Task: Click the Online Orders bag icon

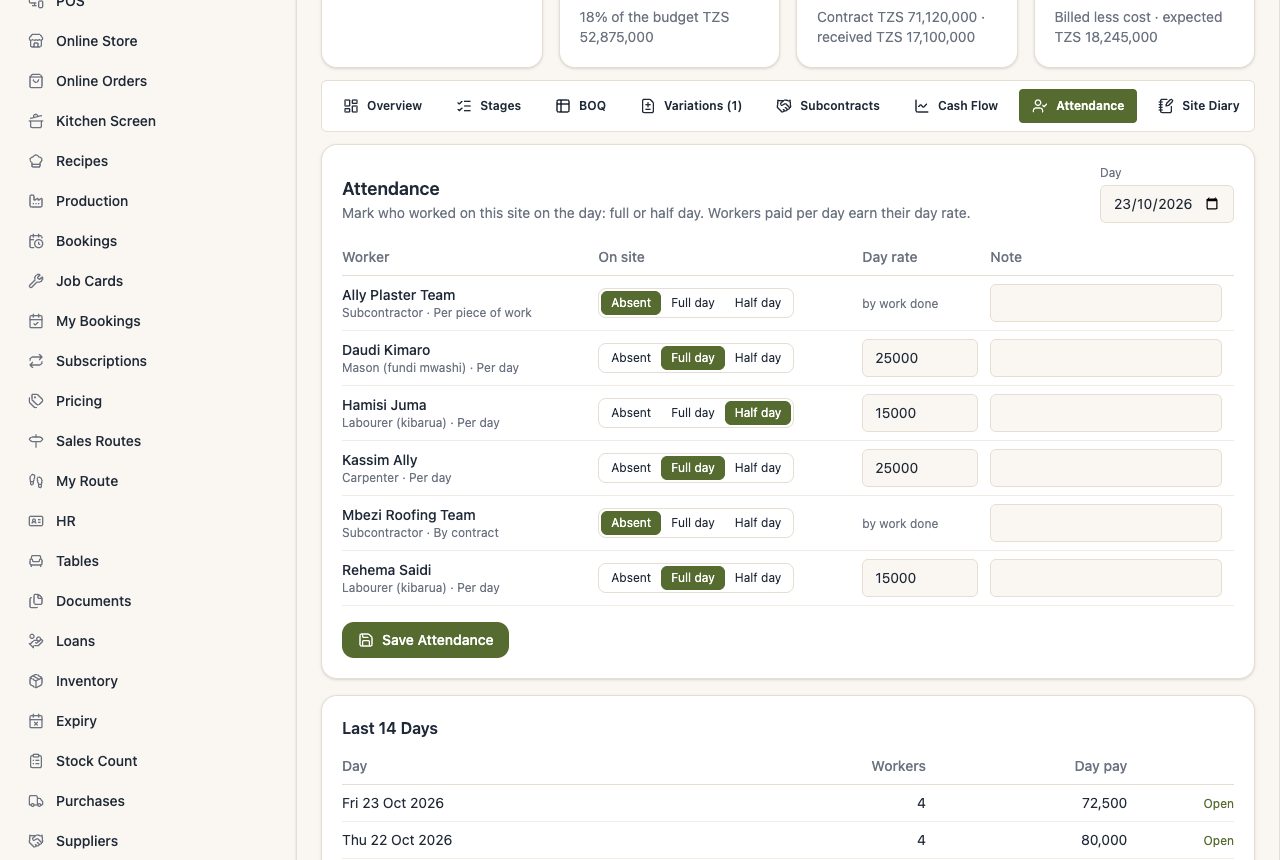Action: 36,81
